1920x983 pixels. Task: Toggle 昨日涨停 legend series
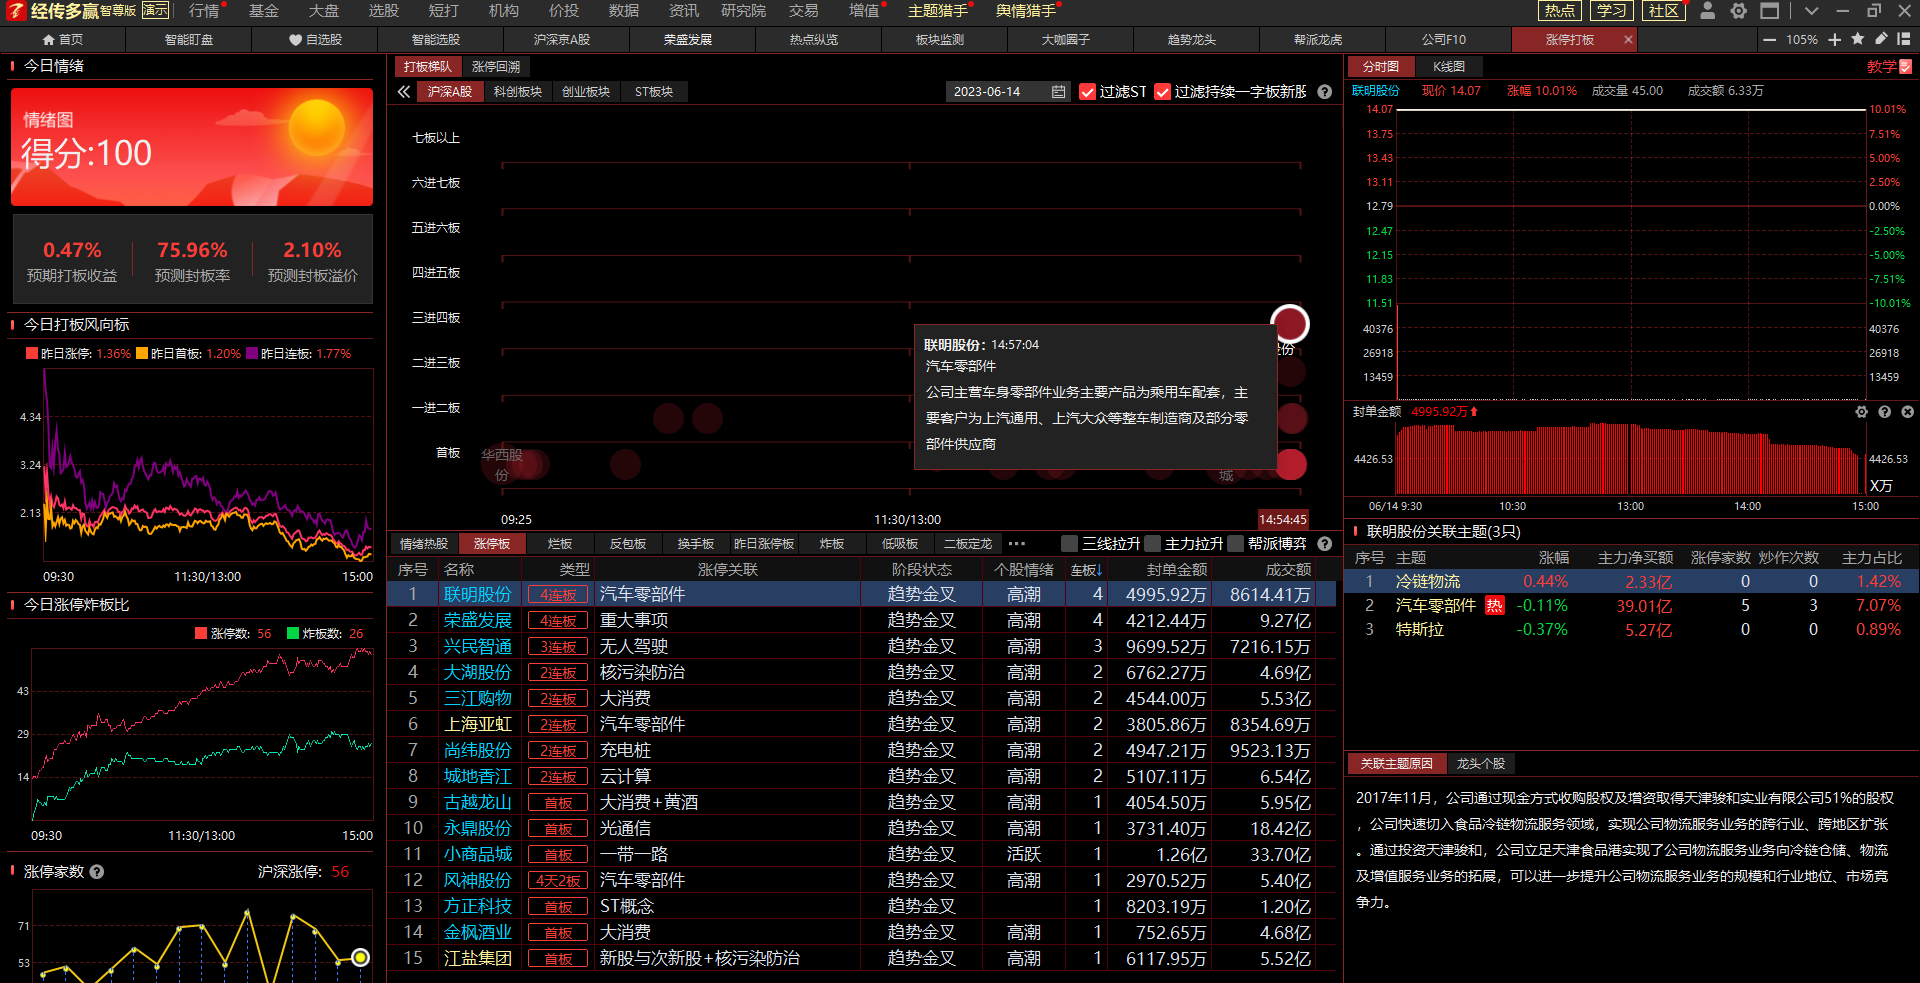(x=79, y=354)
